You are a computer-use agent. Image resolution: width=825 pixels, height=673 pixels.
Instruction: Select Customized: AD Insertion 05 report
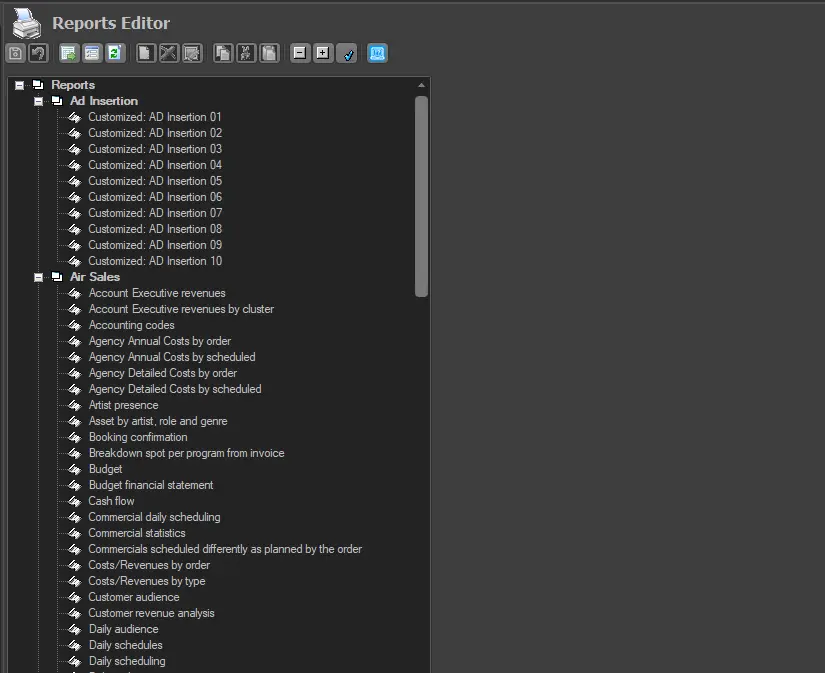point(154,181)
